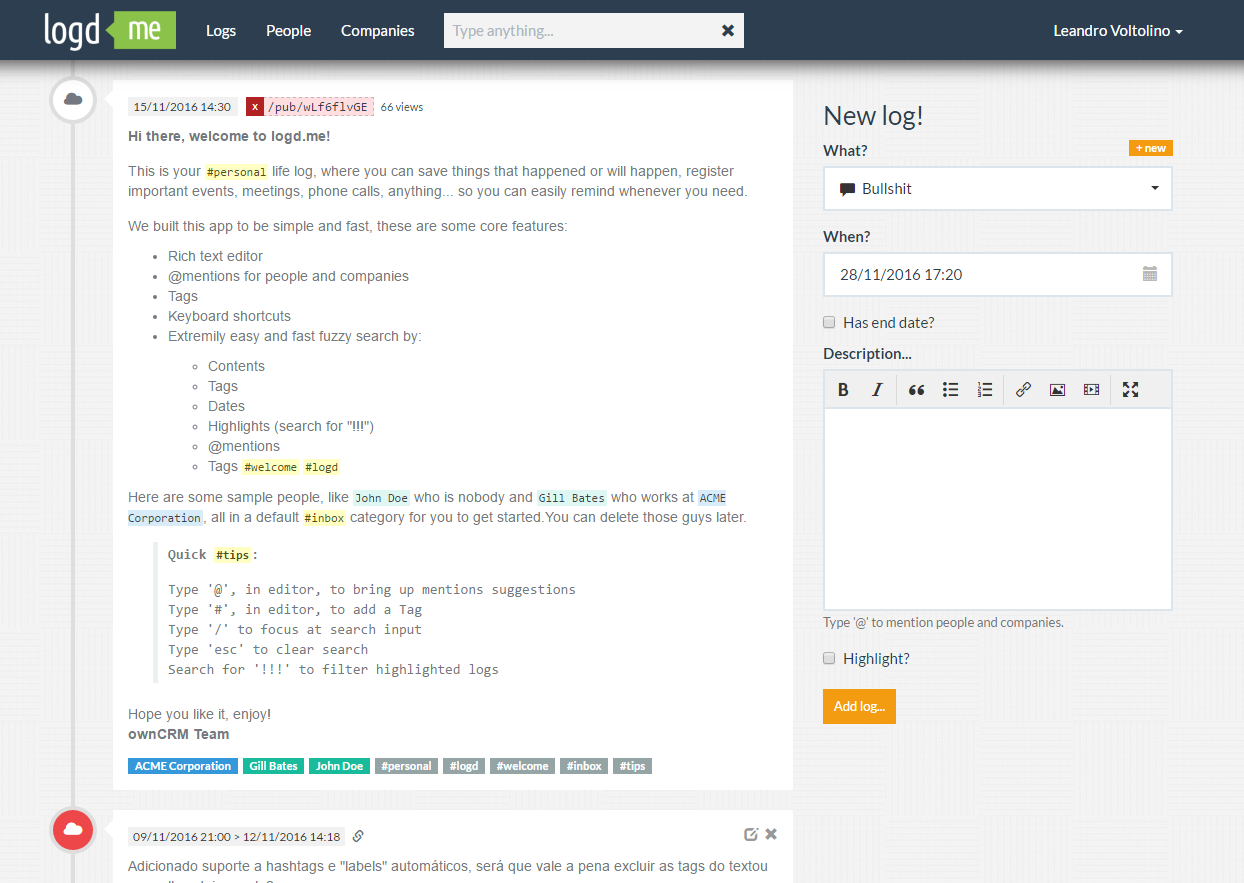This screenshot has height=883, width=1244.
Task: Delete the 09/11/2016 log entry
Action: pos(771,834)
